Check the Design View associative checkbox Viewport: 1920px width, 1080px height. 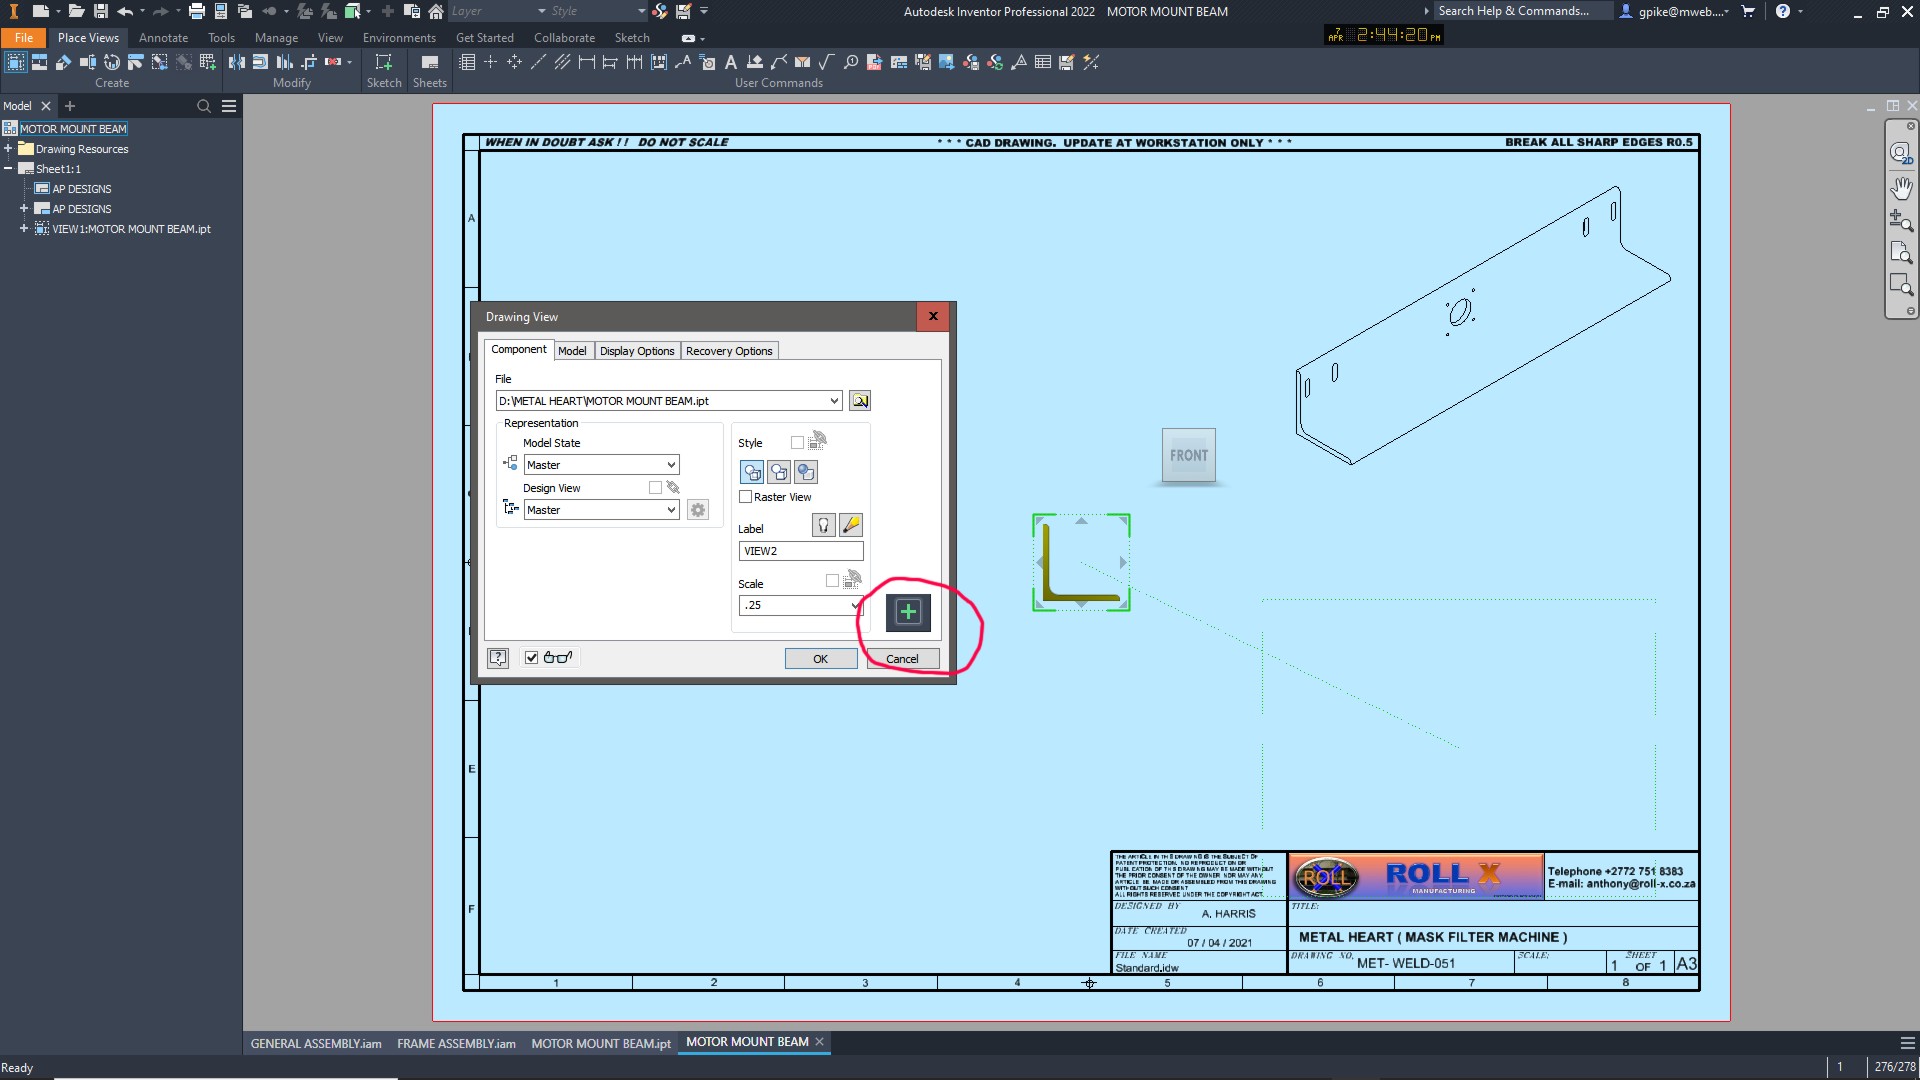[655, 488]
